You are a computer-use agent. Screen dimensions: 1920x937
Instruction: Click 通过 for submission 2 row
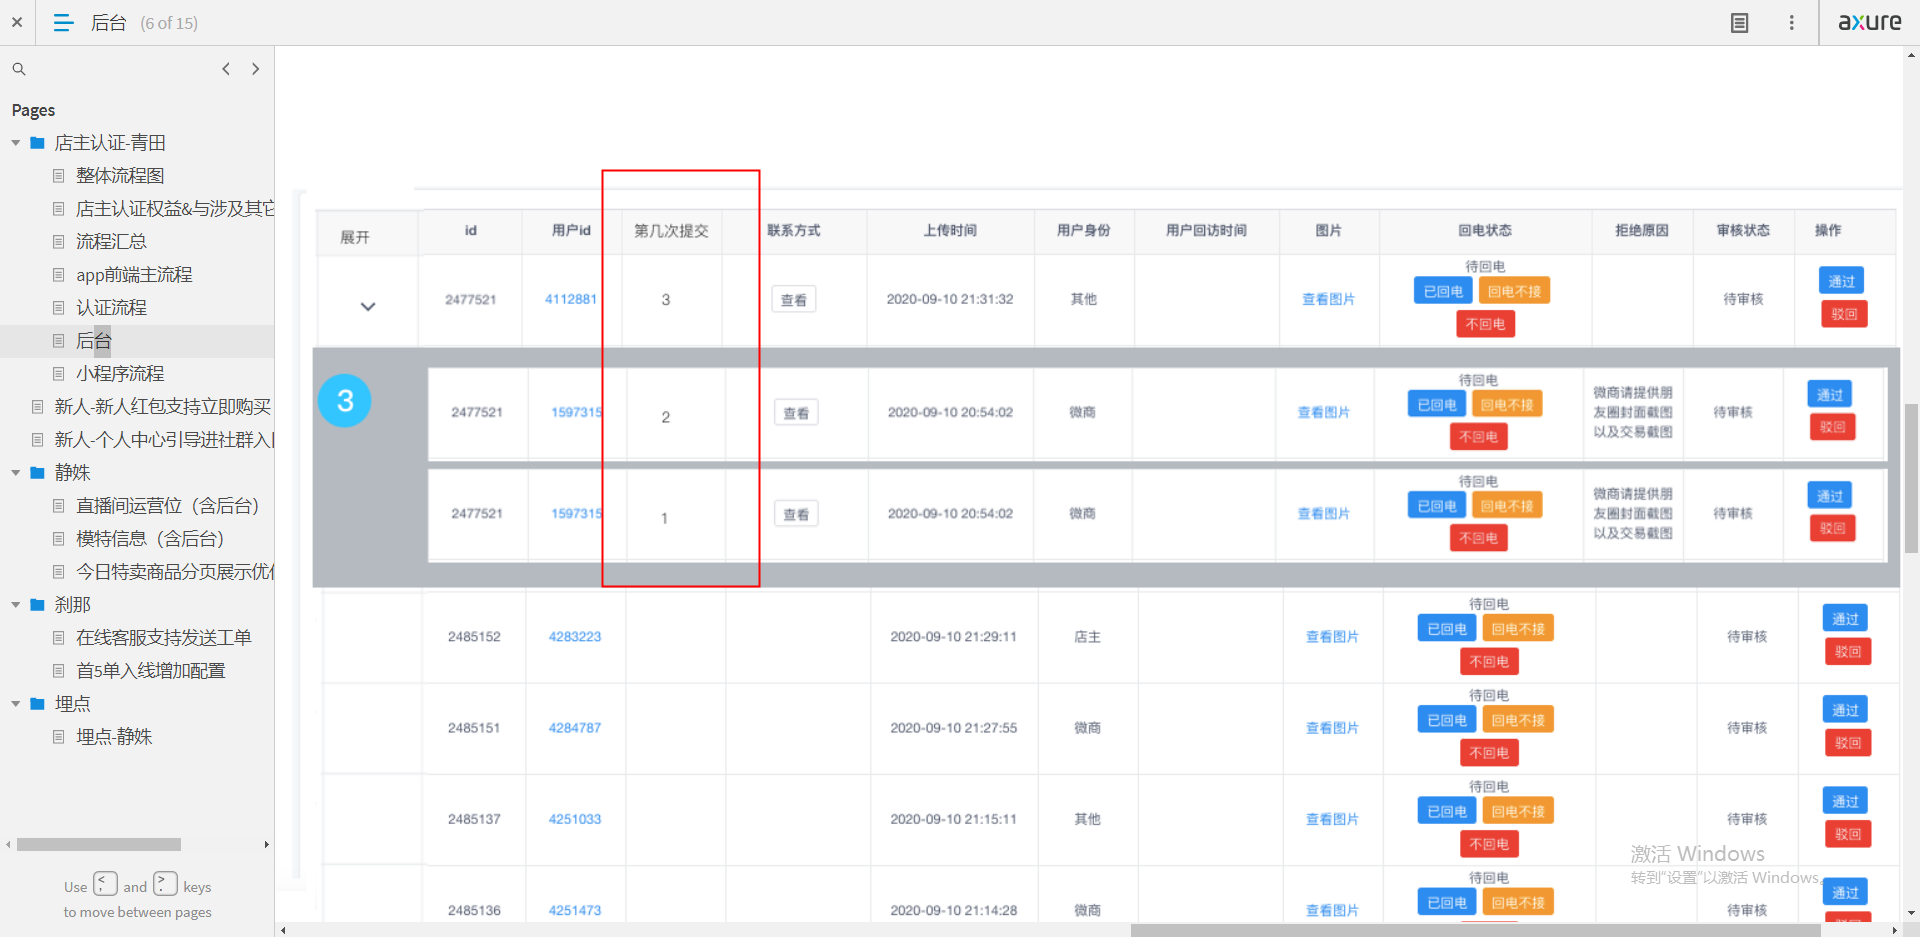point(1830,394)
